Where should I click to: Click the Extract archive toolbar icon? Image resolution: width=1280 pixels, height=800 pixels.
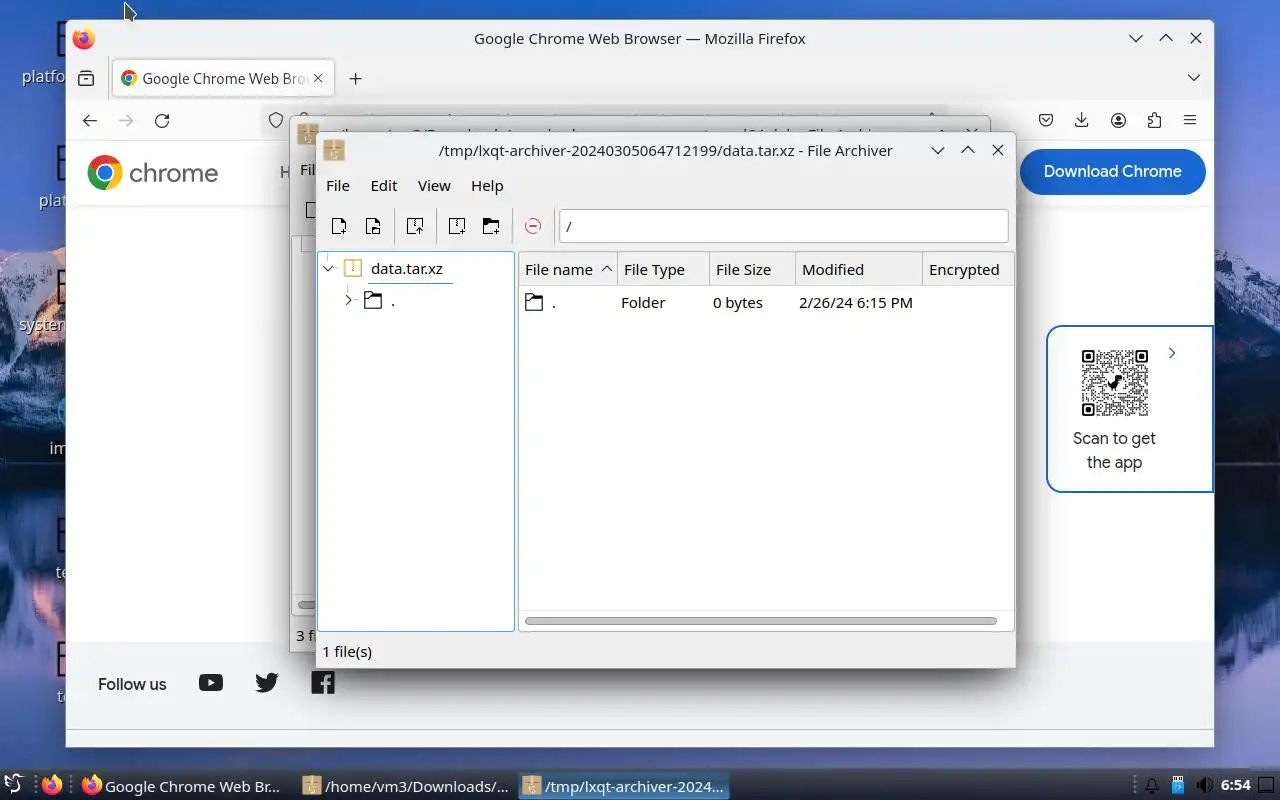[415, 226]
